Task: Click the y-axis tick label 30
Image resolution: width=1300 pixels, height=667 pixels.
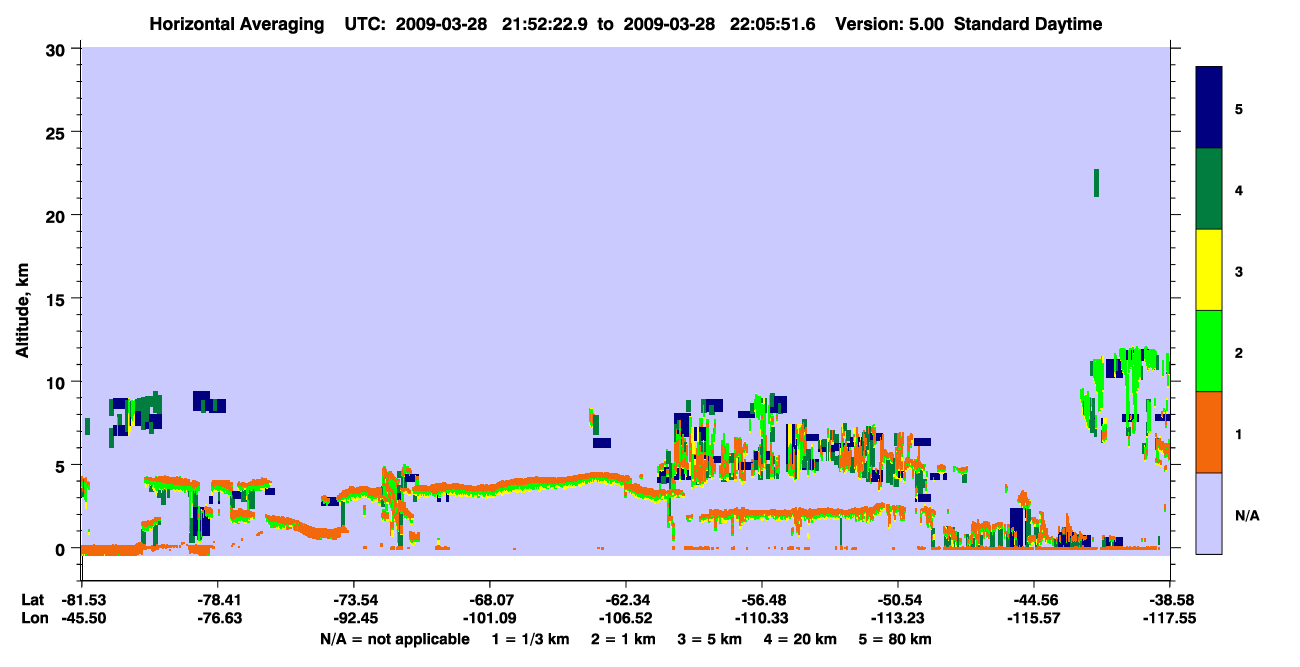Action: 58,49
